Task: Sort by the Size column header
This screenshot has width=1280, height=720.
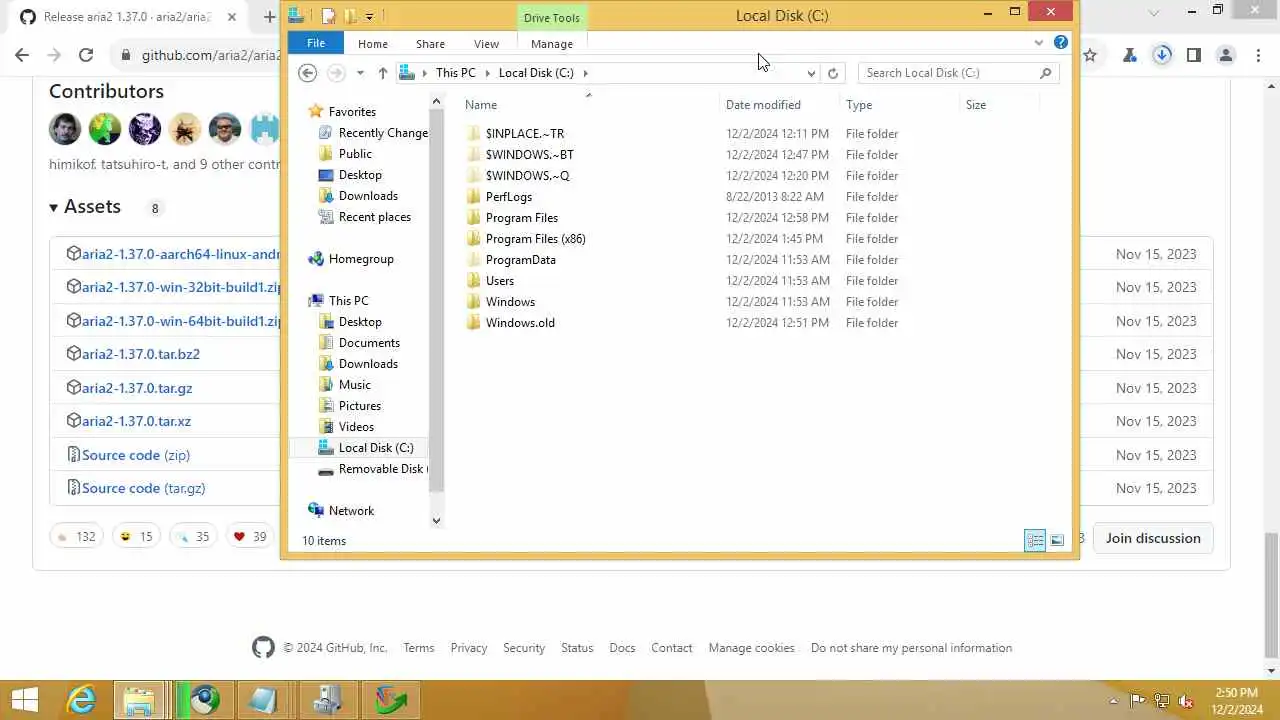Action: 976,105
